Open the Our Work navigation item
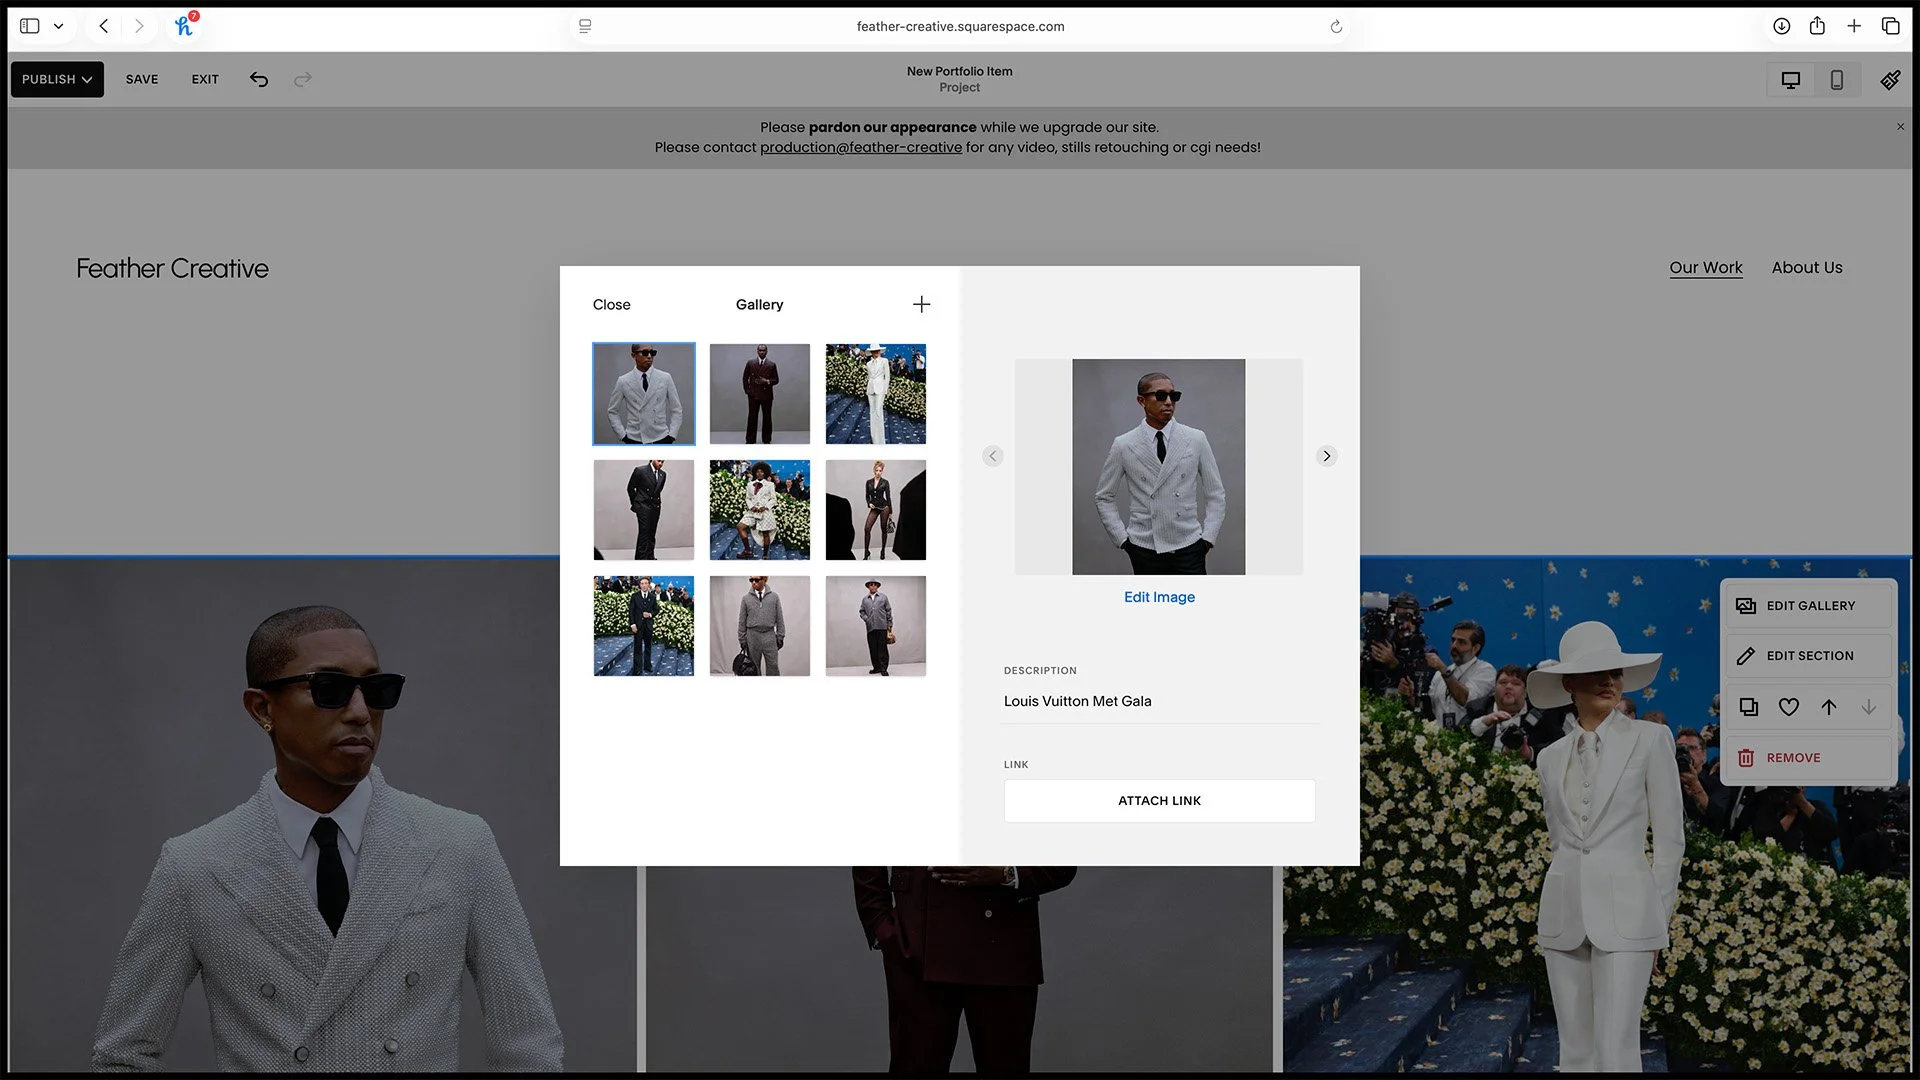Viewport: 1920px width, 1080px height. coord(1706,267)
